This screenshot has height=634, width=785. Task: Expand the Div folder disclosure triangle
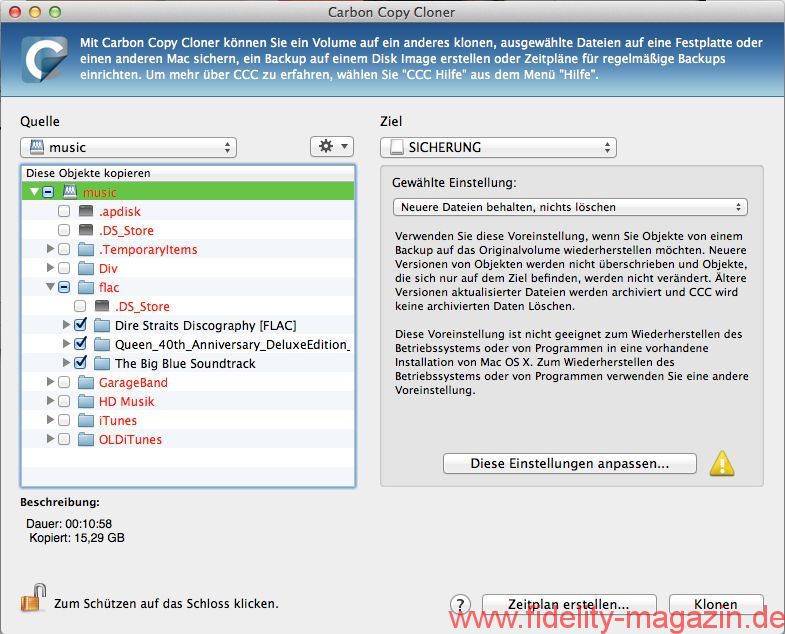(50, 269)
